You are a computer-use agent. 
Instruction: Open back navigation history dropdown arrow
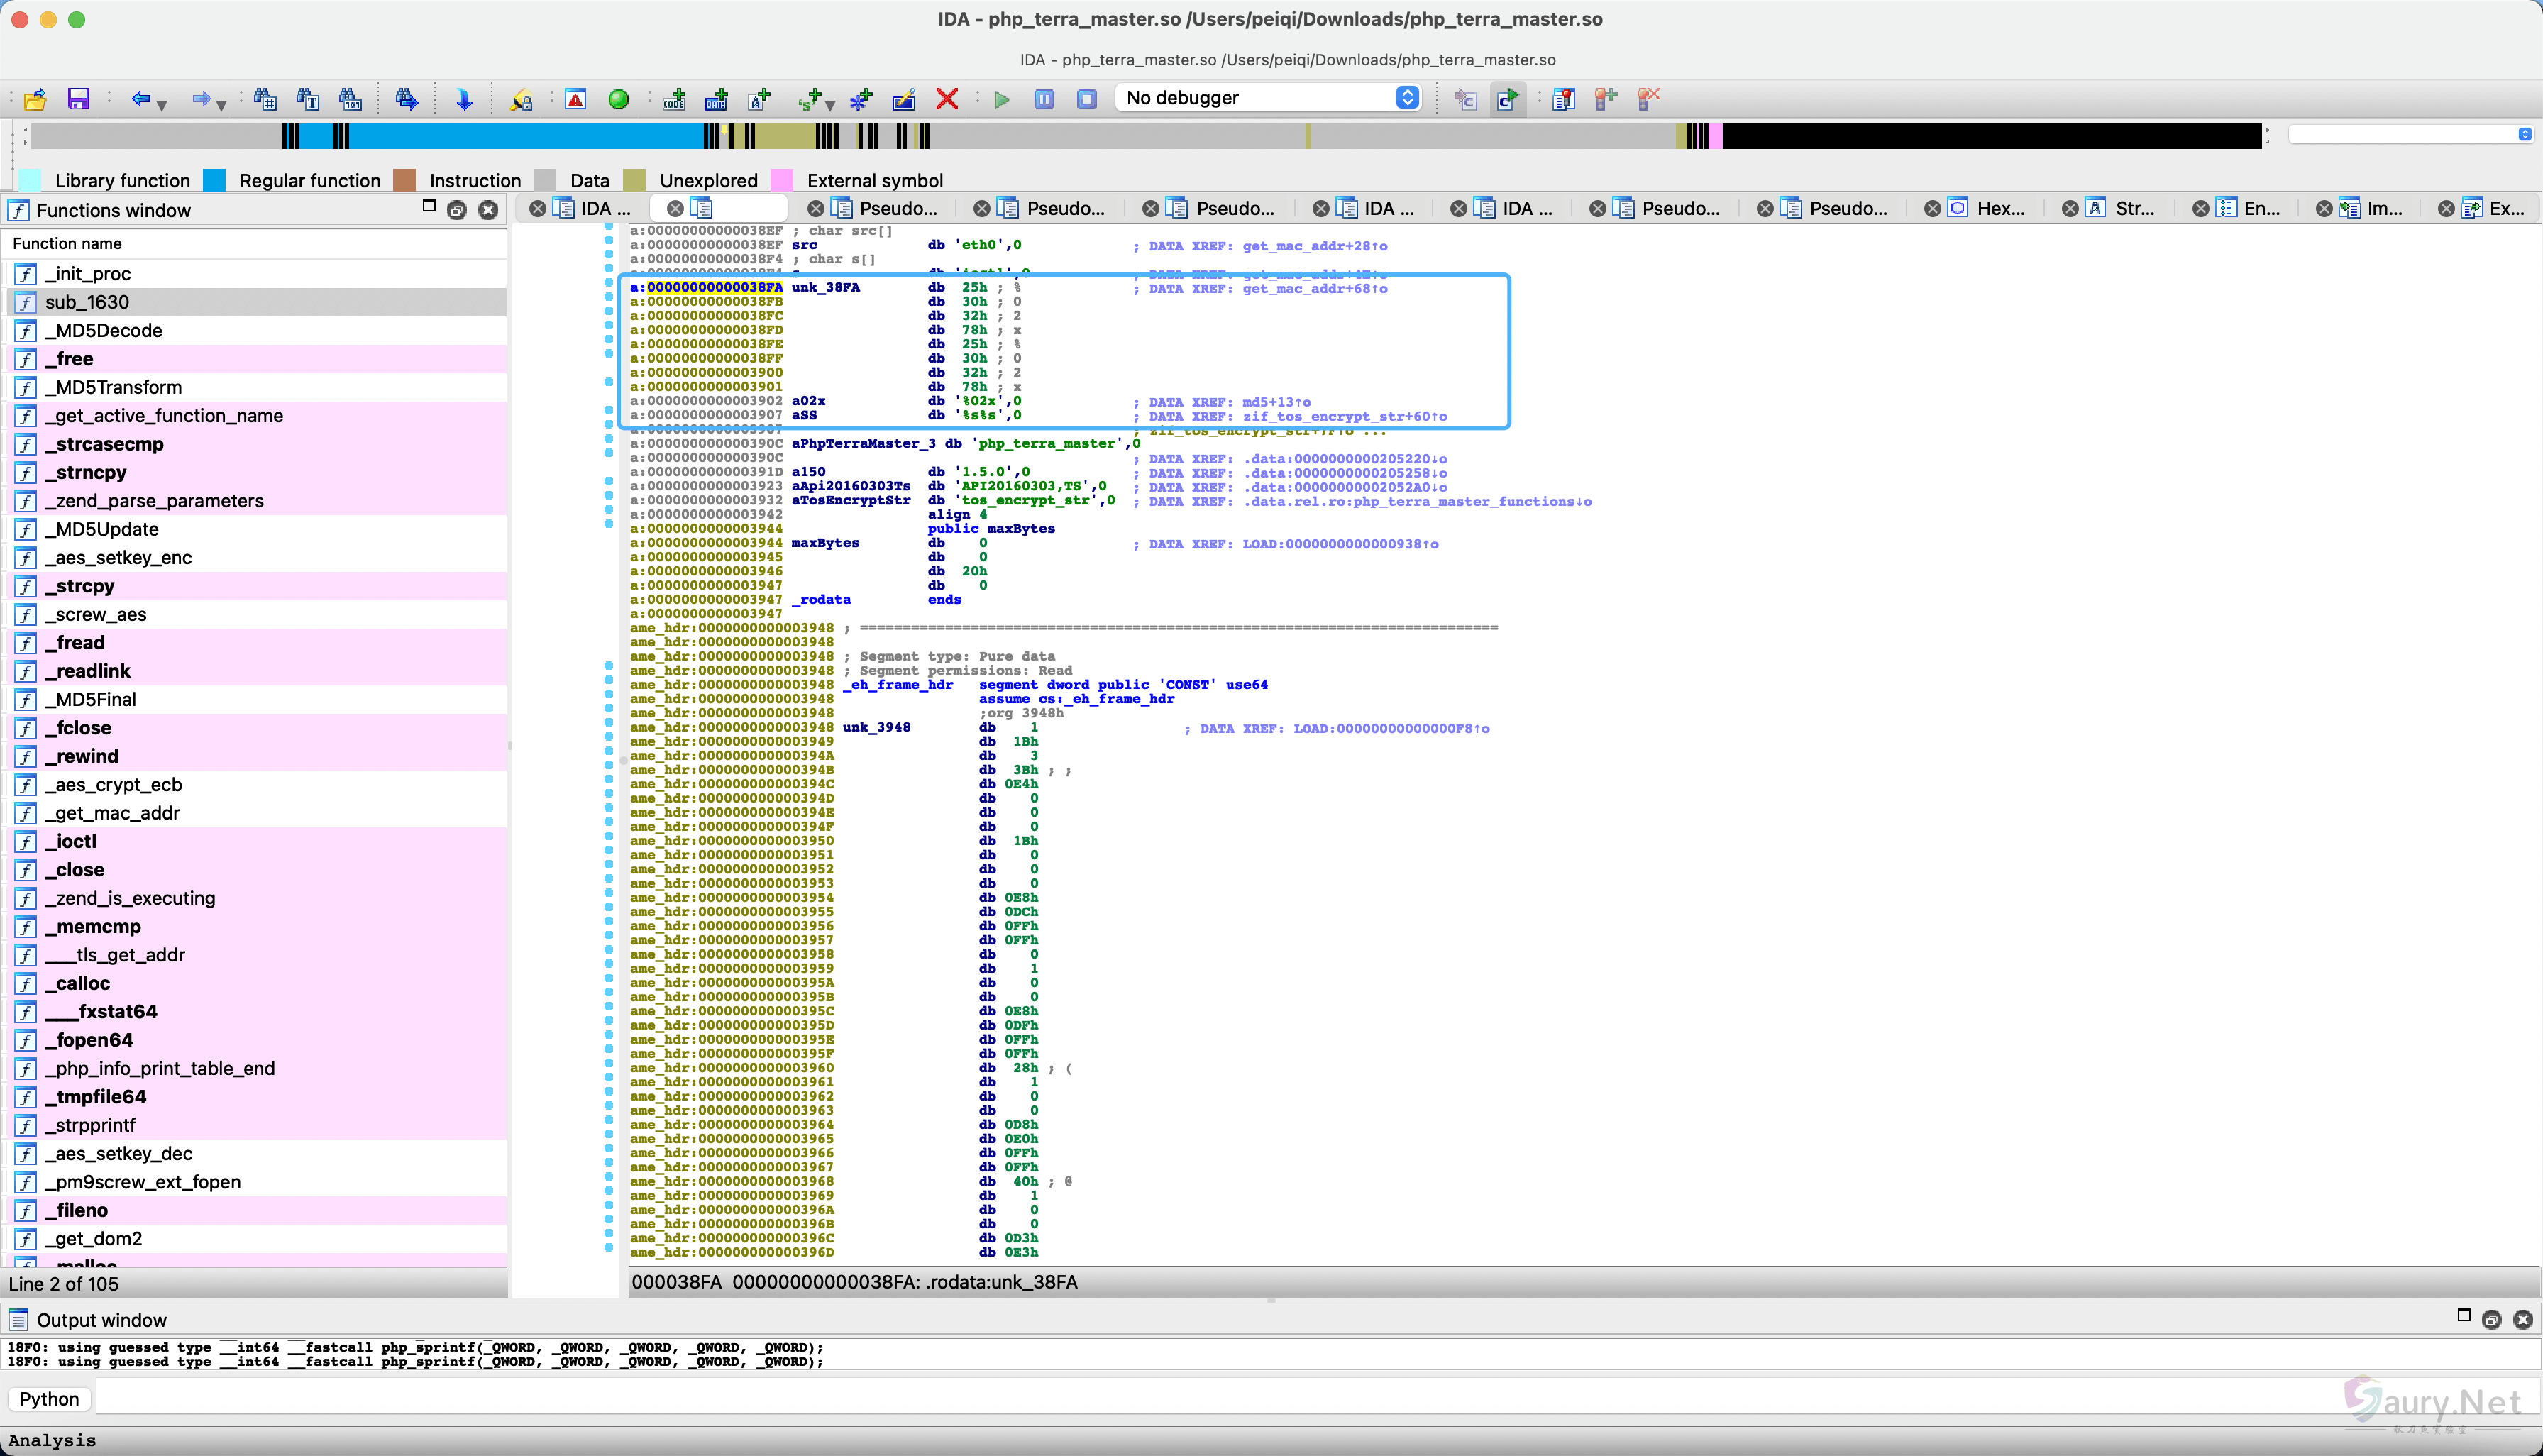pyautogui.click(x=162, y=104)
